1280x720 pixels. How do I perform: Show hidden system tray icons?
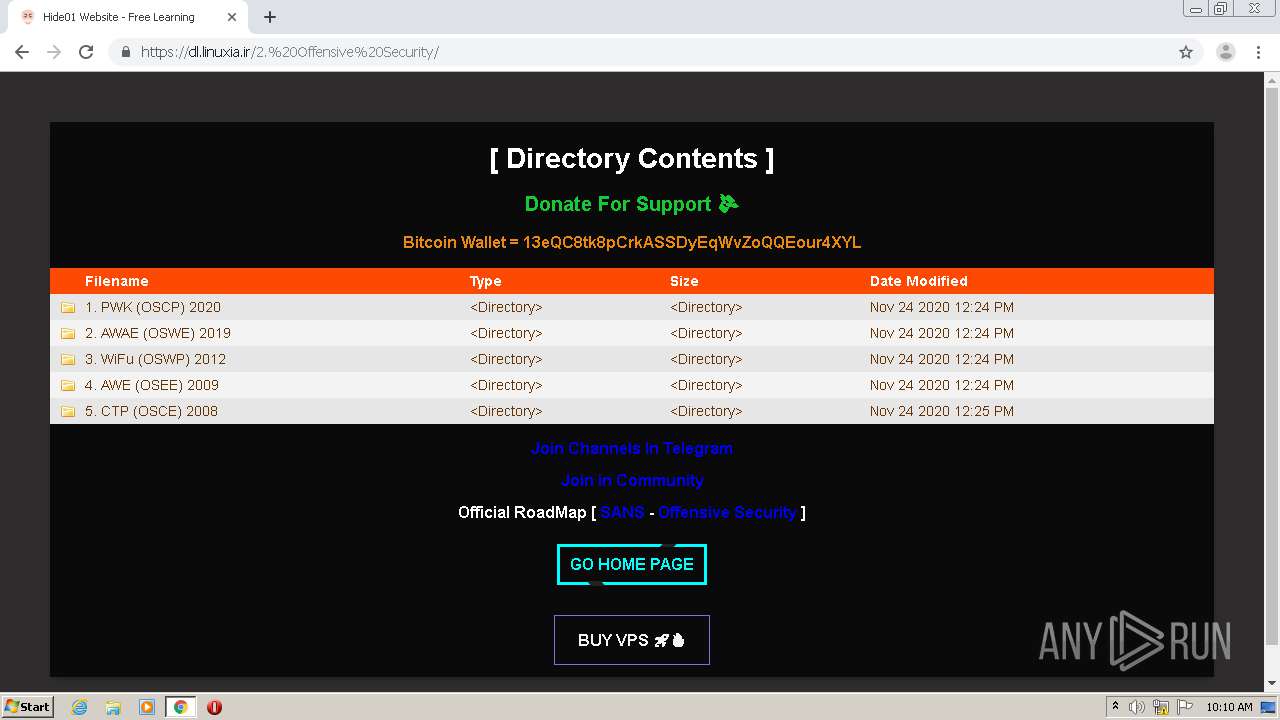[1115, 707]
